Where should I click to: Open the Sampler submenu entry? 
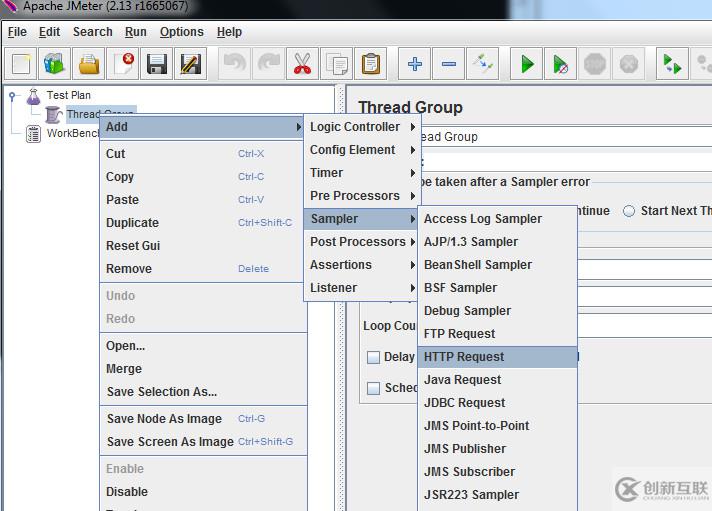(x=363, y=219)
